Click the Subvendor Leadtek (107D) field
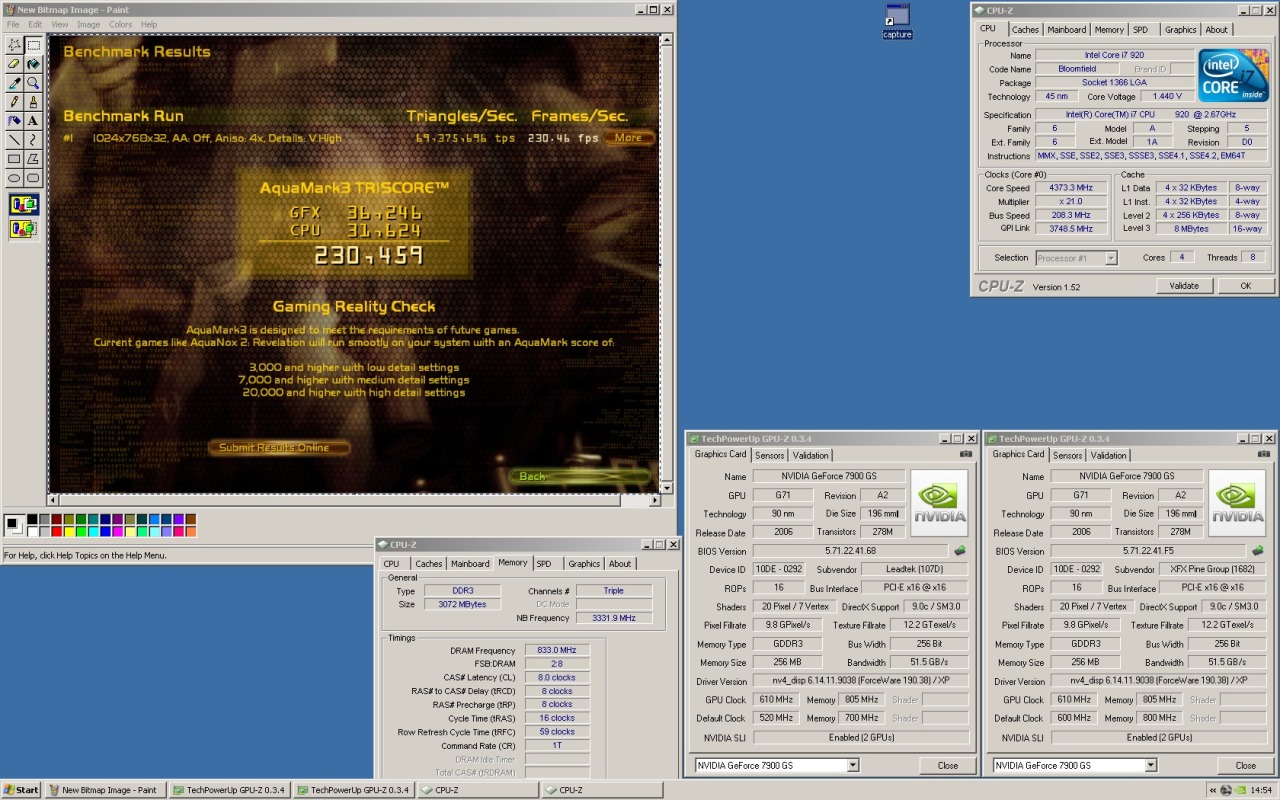The height and width of the screenshot is (800, 1280). pyautogui.click(x=914, y=569)
